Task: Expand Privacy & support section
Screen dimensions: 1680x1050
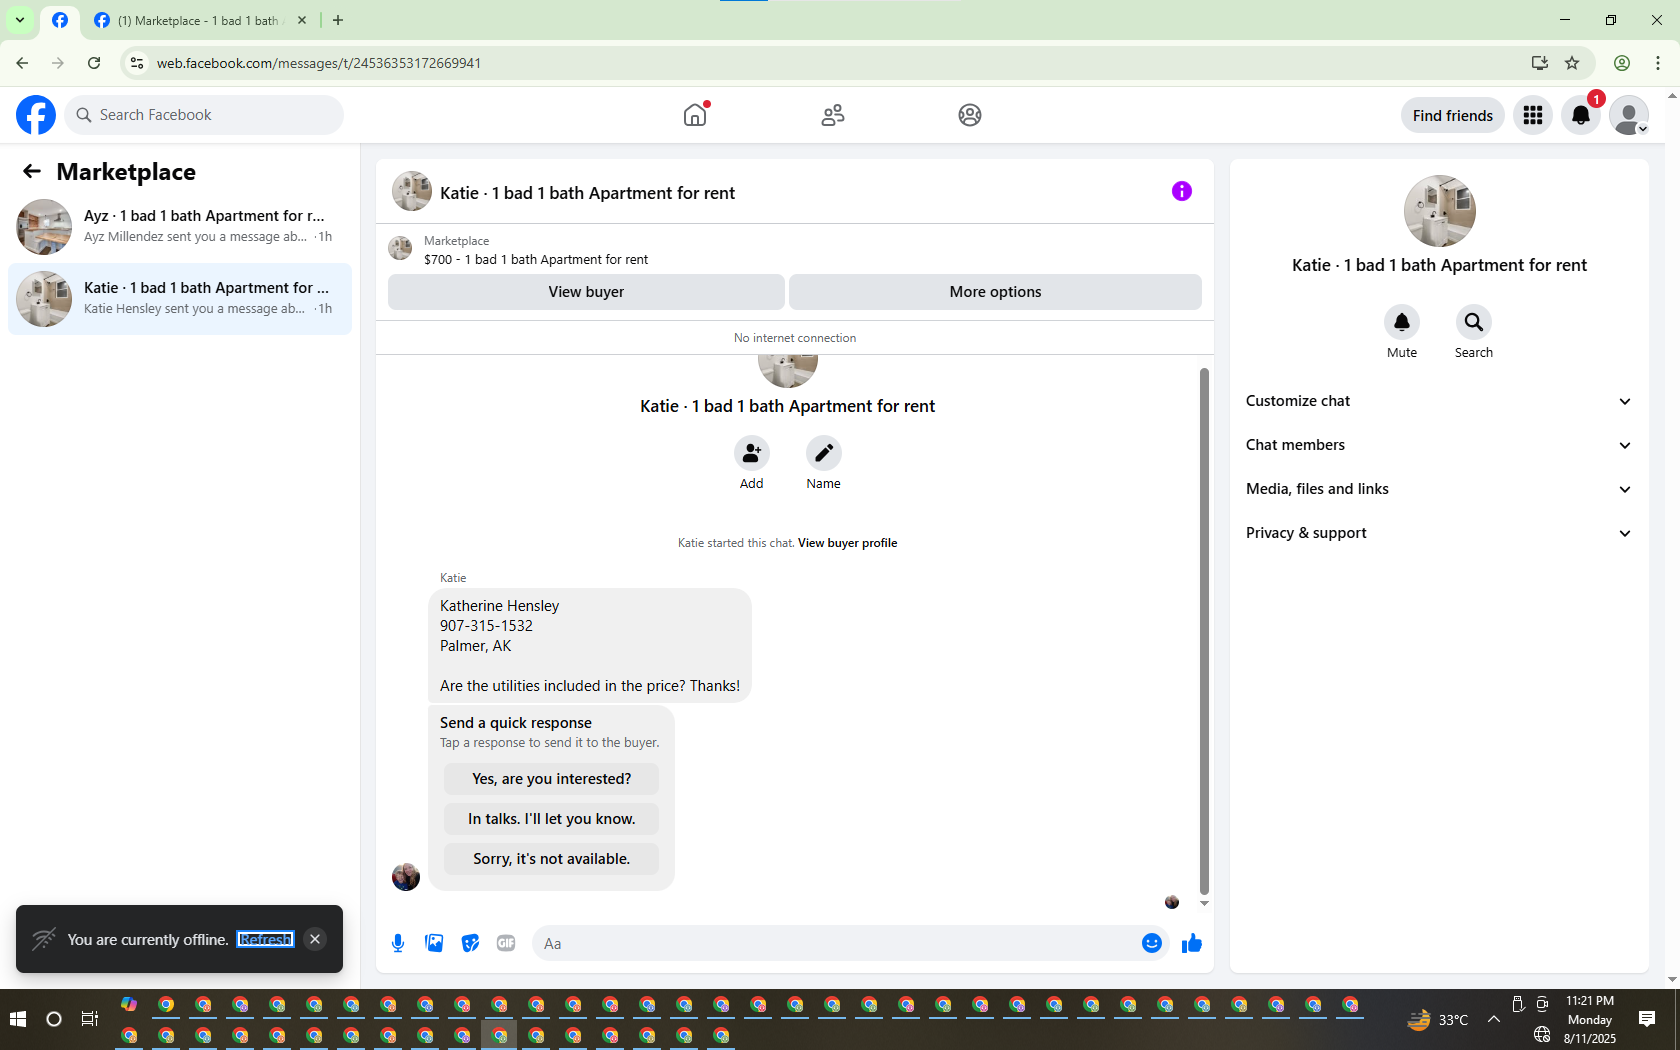Action: tap(1439, 533)
